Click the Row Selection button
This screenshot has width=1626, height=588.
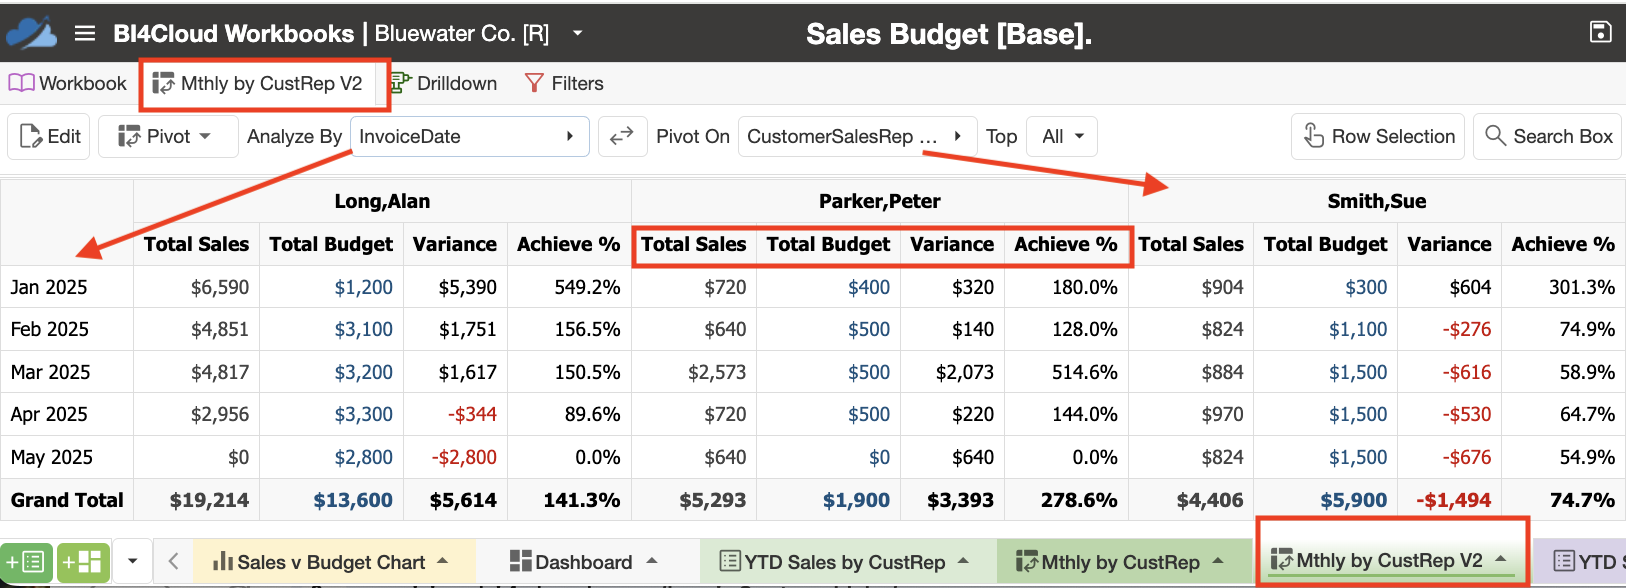(1378, 136)
